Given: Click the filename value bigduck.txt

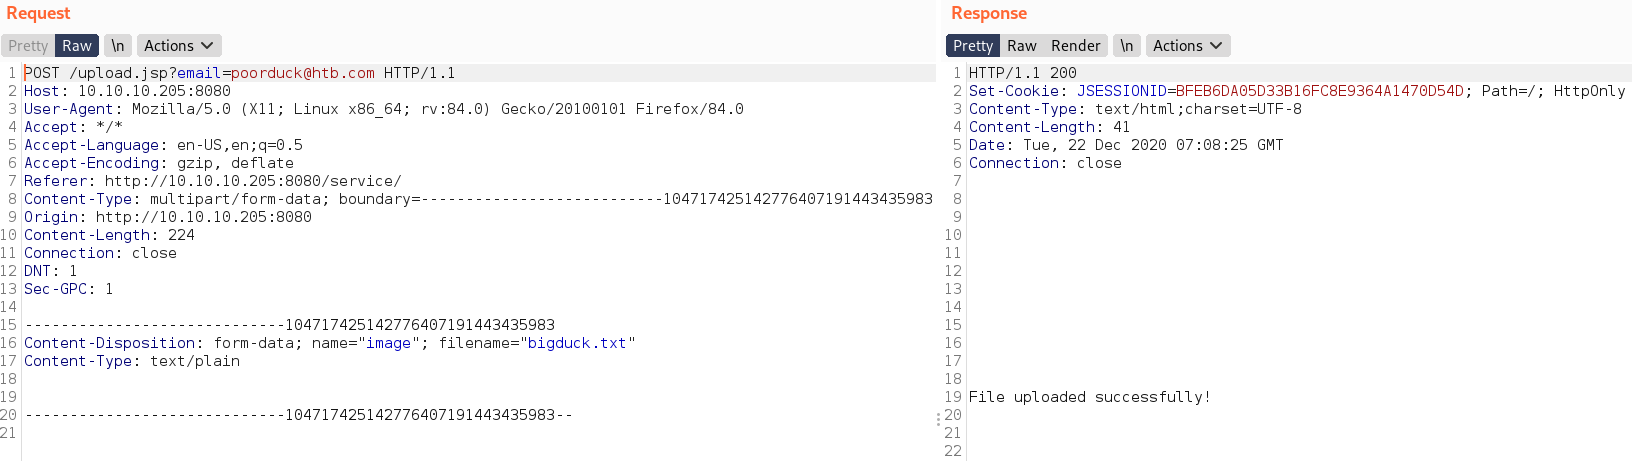Looking at the screenshot, I should (x=577, y=343).
